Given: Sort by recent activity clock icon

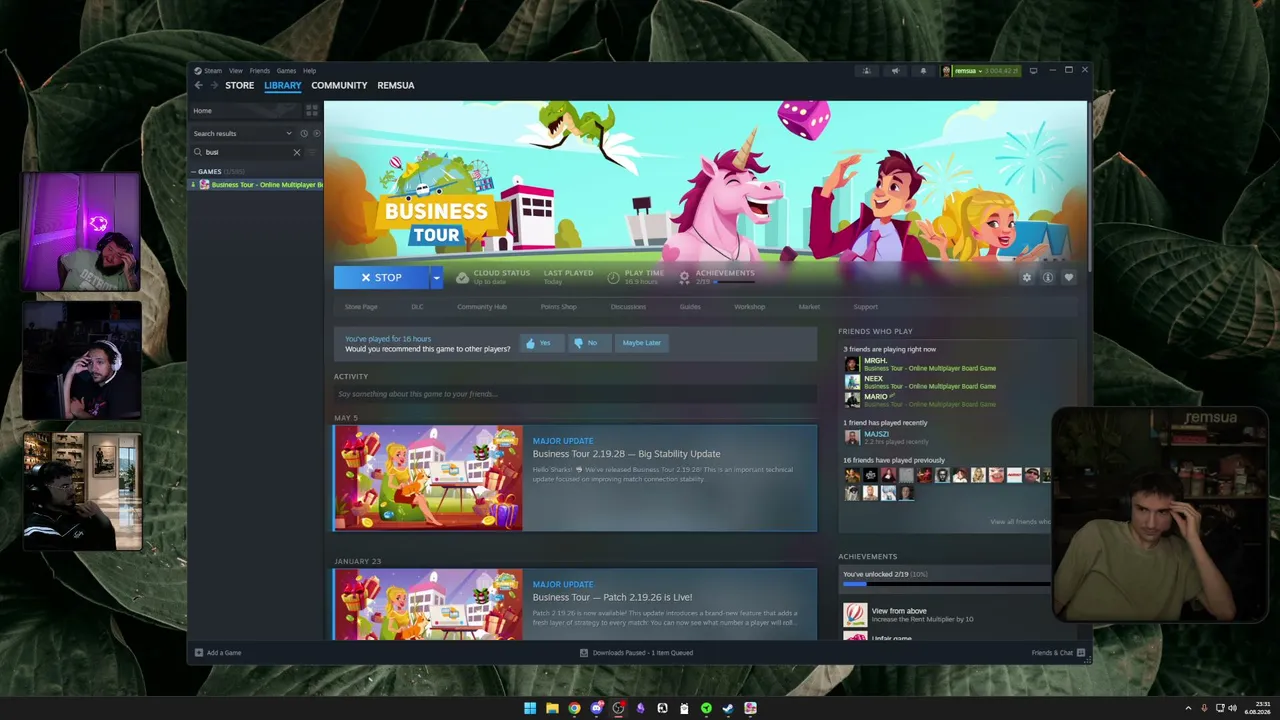Looking at the screenshot, I should [x=304, y=133].
